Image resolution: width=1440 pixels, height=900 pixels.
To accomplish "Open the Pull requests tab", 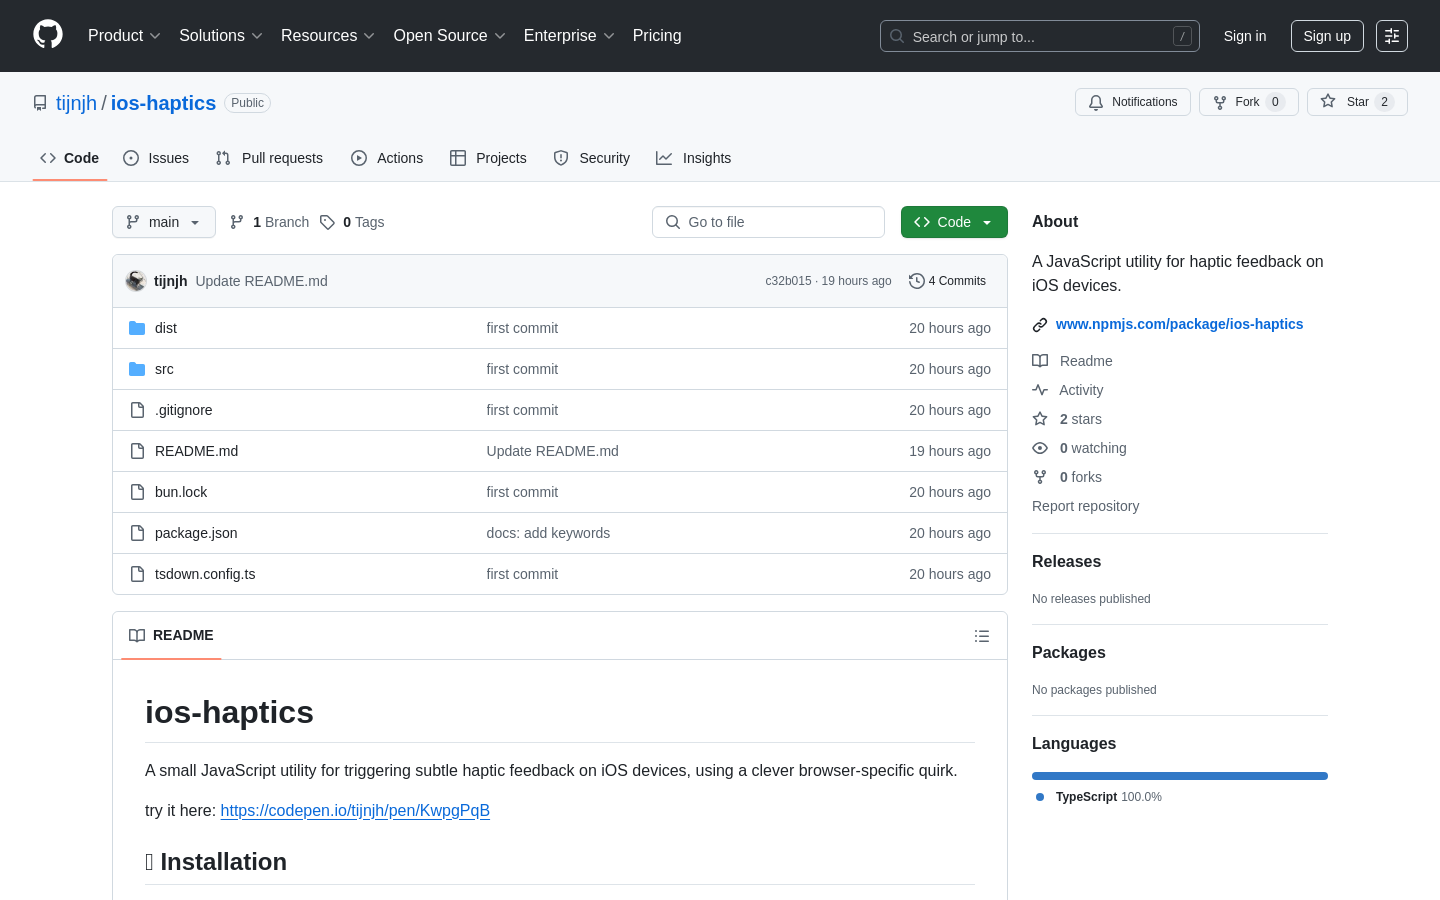I will point(269,158).
